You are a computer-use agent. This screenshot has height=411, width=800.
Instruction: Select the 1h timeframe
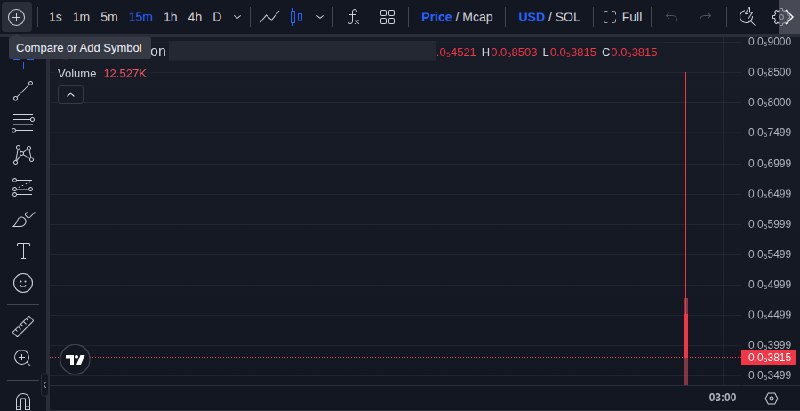170,17
